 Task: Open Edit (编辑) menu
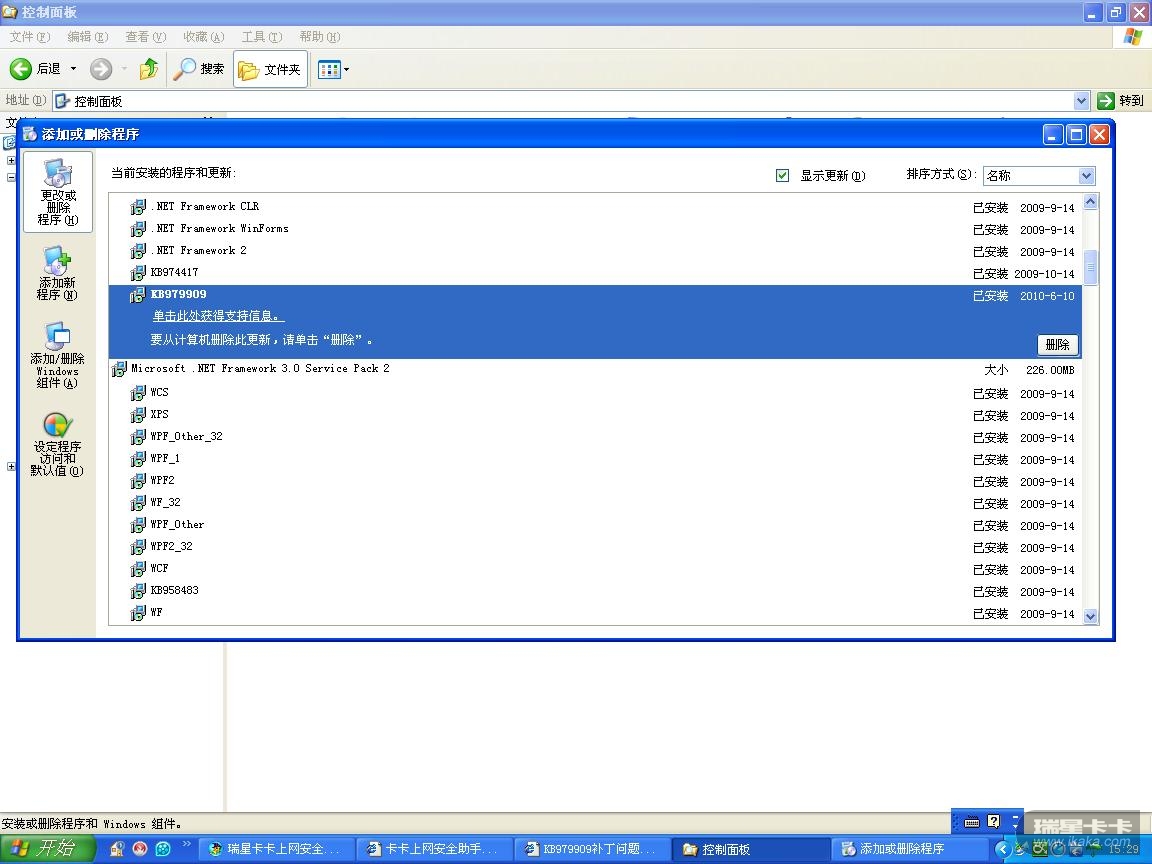[x=87, y=37]
